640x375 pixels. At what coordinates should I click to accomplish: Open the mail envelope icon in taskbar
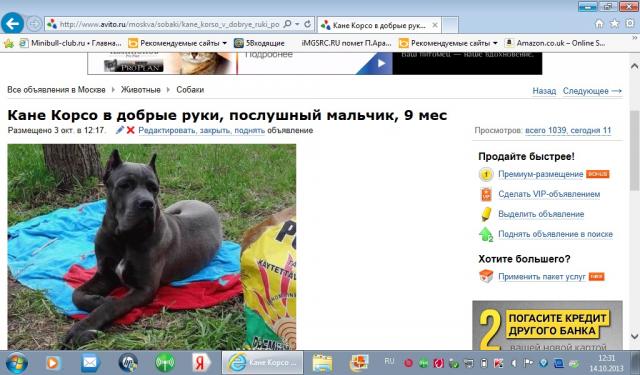90,362
